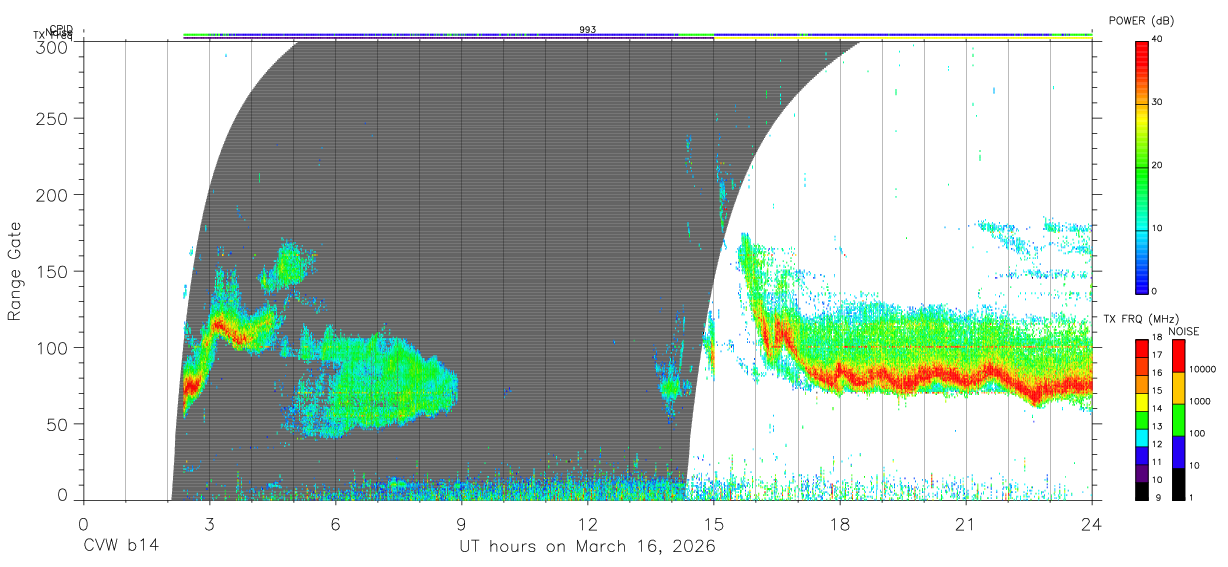Click the 20 tick on POWER colorbar
The height and width of the screenshot is (567, 1228).
click(1157, 165)
